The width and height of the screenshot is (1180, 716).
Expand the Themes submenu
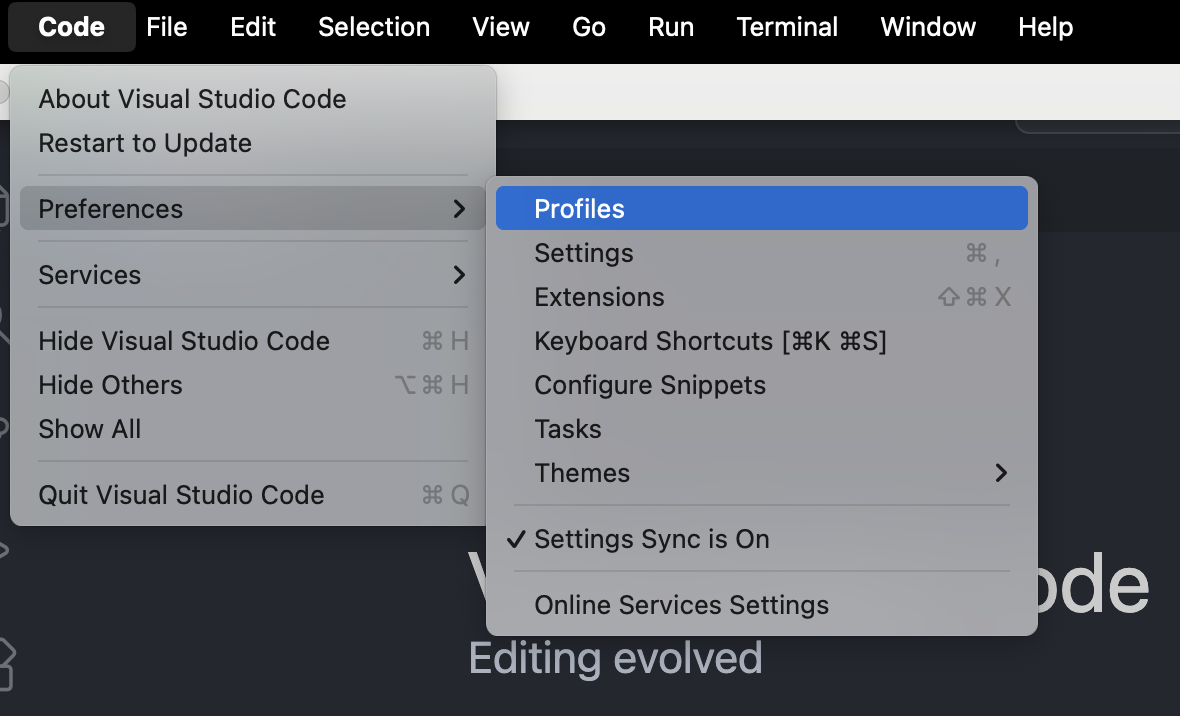coord(762,473)
